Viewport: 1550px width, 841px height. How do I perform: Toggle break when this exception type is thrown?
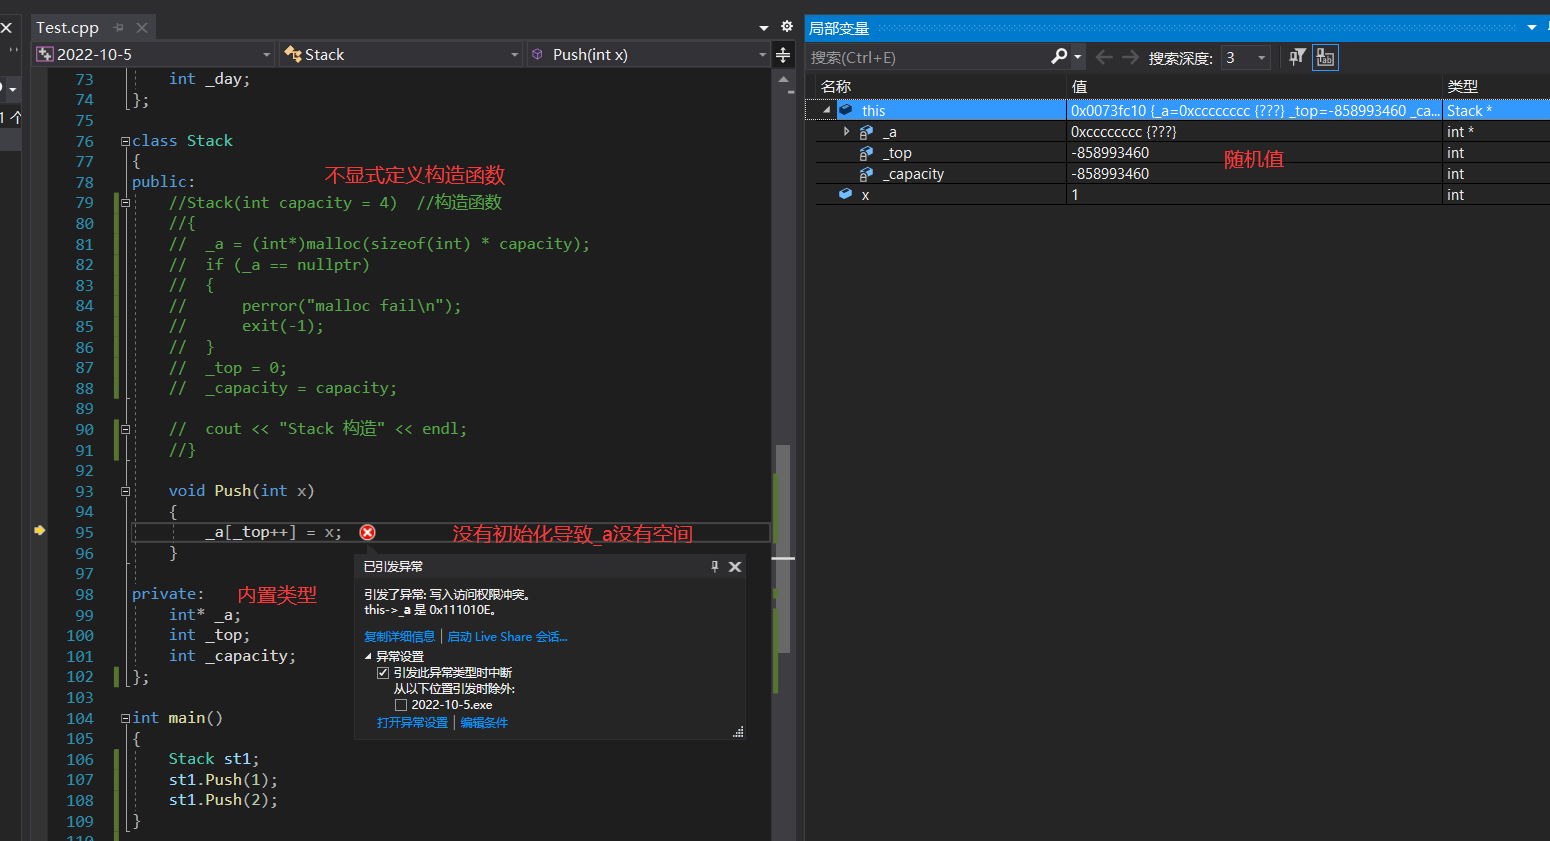tap(383, 673)
